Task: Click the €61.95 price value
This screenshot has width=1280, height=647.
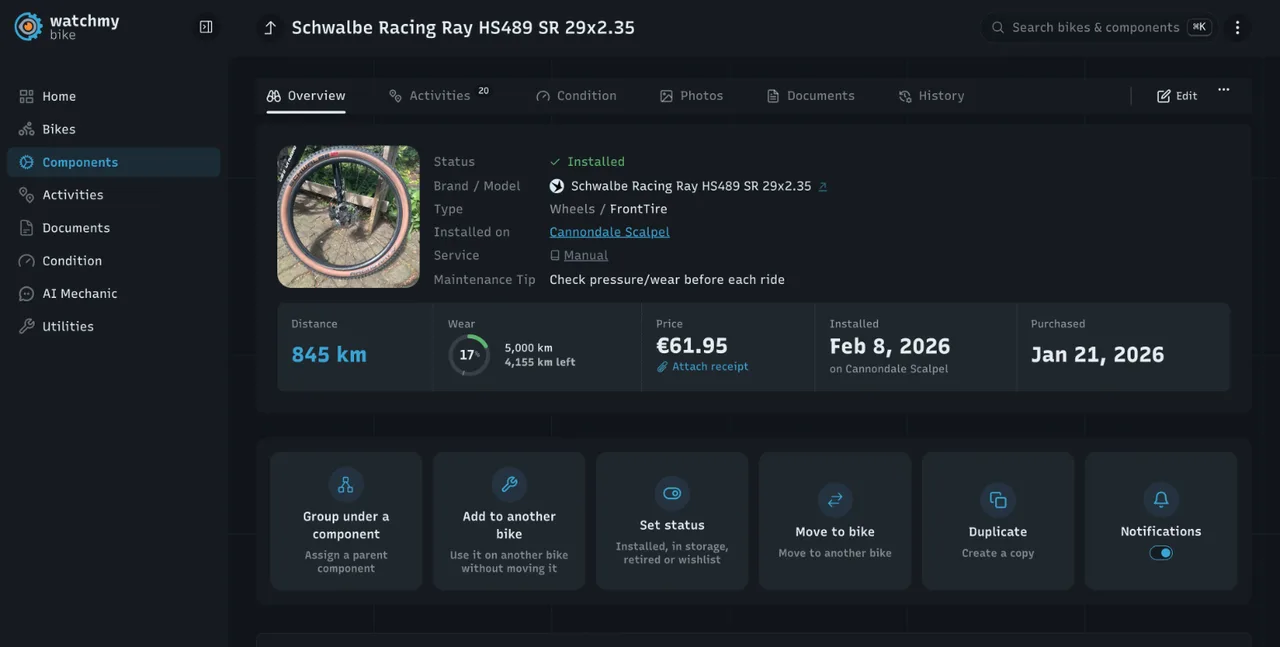Action: tap(692, 346)
